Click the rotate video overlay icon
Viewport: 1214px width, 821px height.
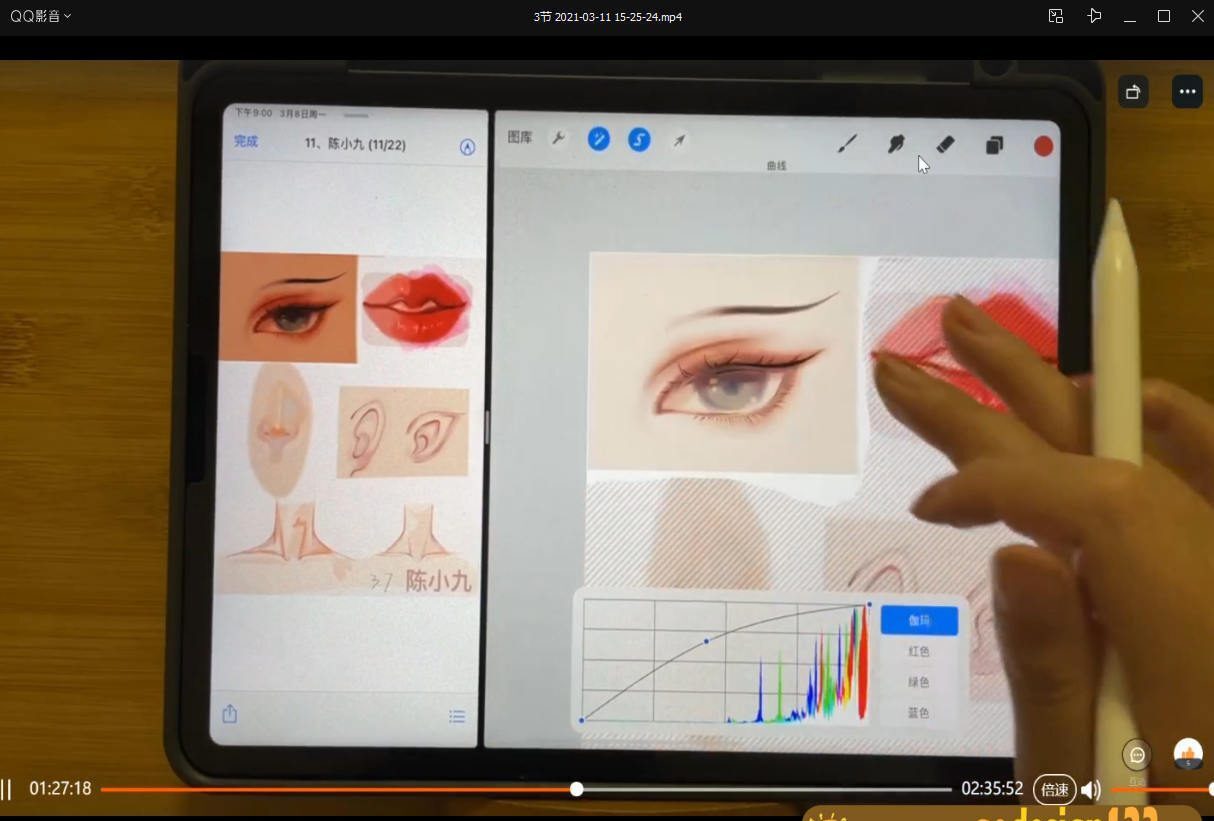(x=1133, y=92)
